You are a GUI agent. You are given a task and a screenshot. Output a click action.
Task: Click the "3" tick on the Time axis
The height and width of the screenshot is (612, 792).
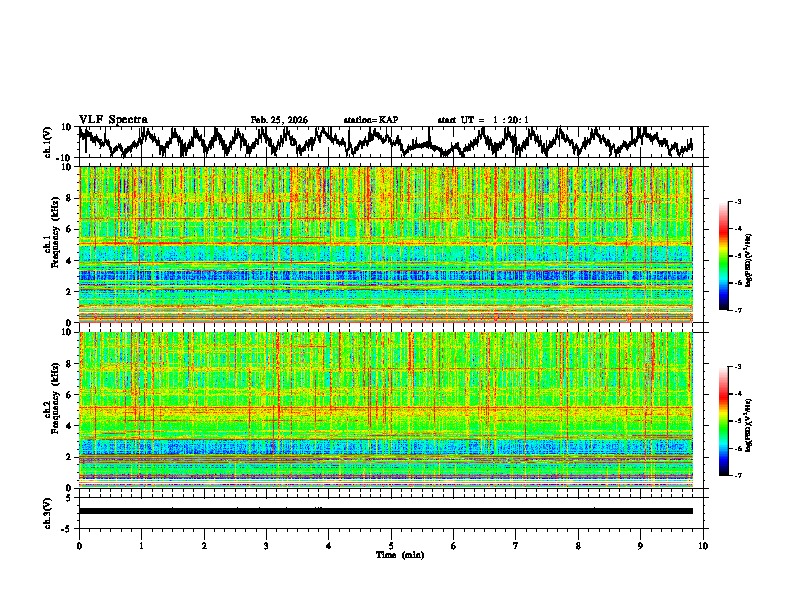(x=266, y=546)
